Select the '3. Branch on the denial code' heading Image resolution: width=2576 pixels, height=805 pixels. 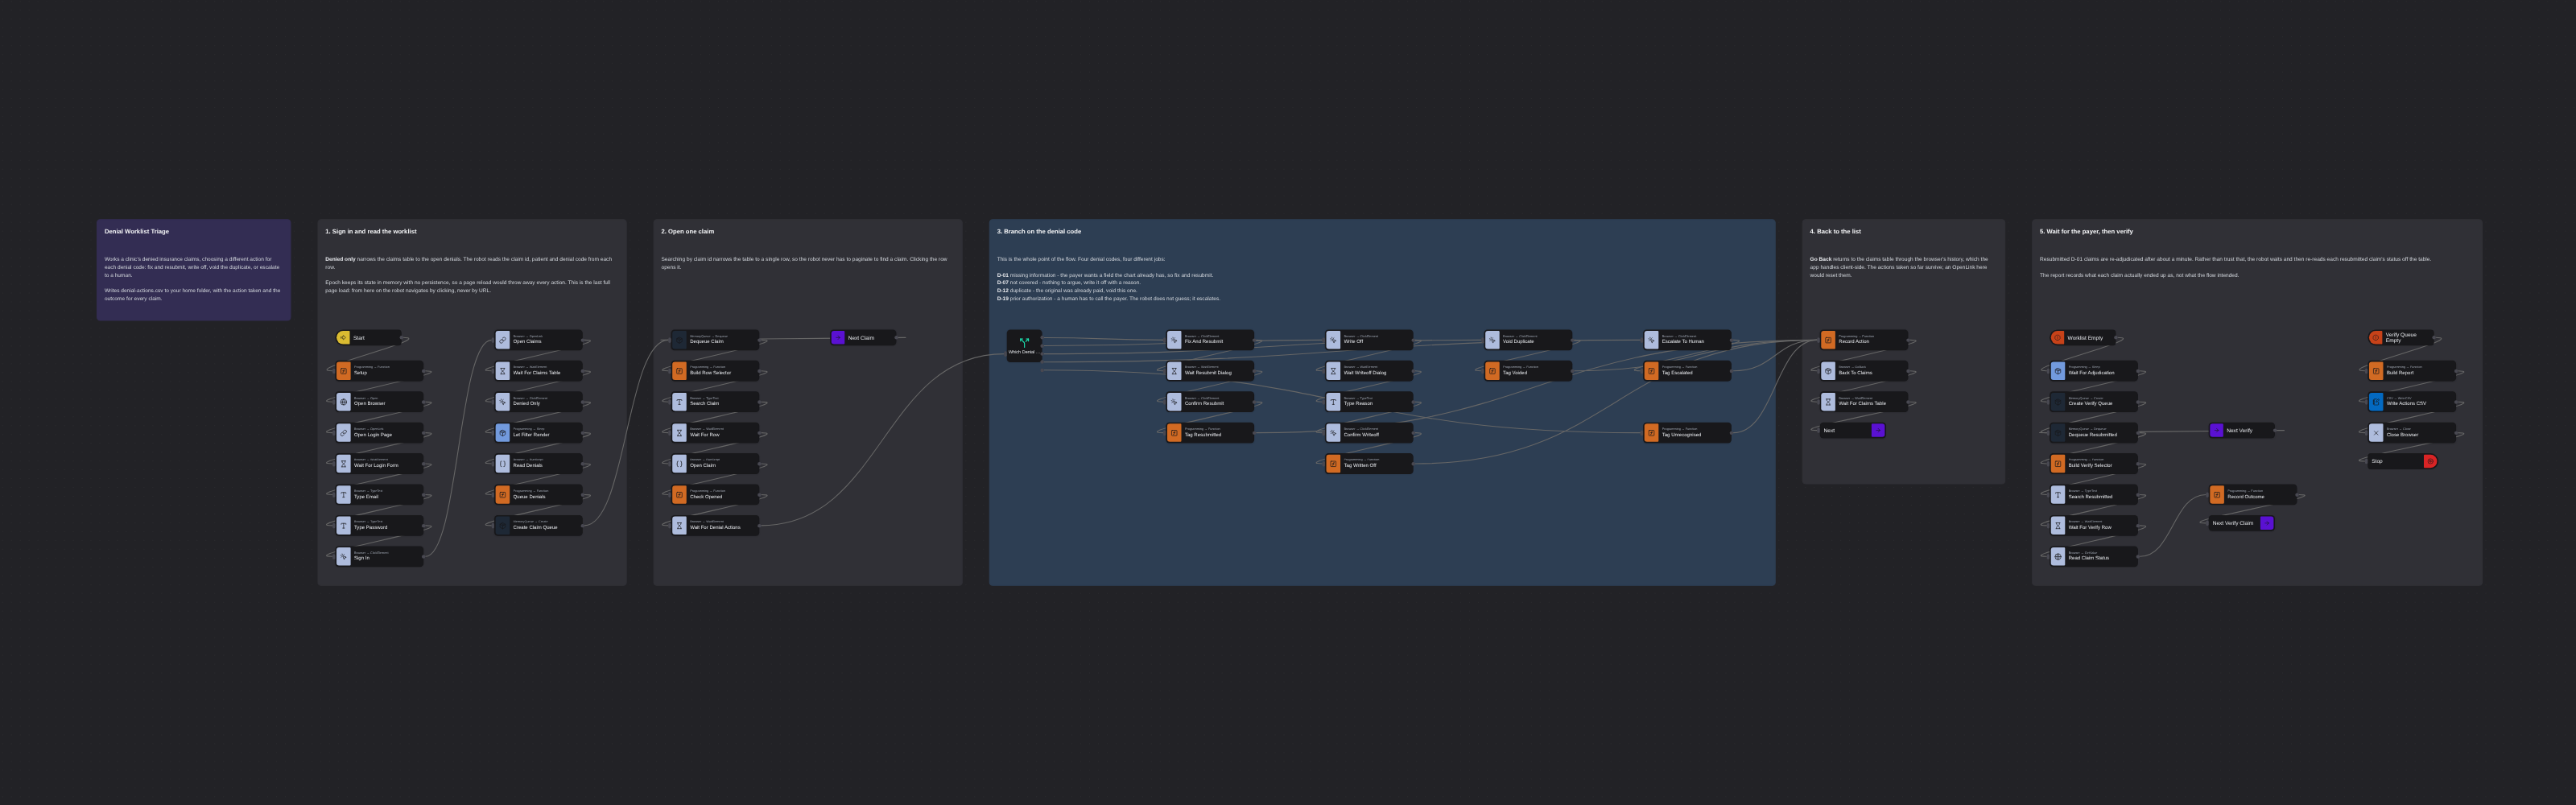pyautogui.click(x=1039, y=231)
